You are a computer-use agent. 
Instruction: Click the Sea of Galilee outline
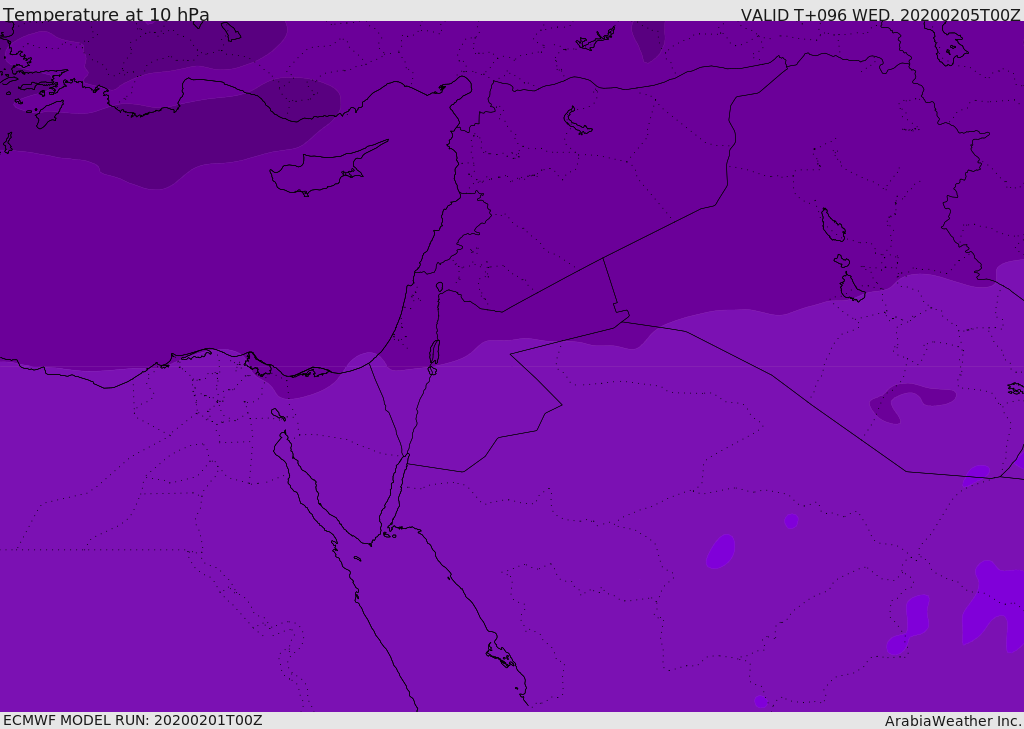click(440, 287)
